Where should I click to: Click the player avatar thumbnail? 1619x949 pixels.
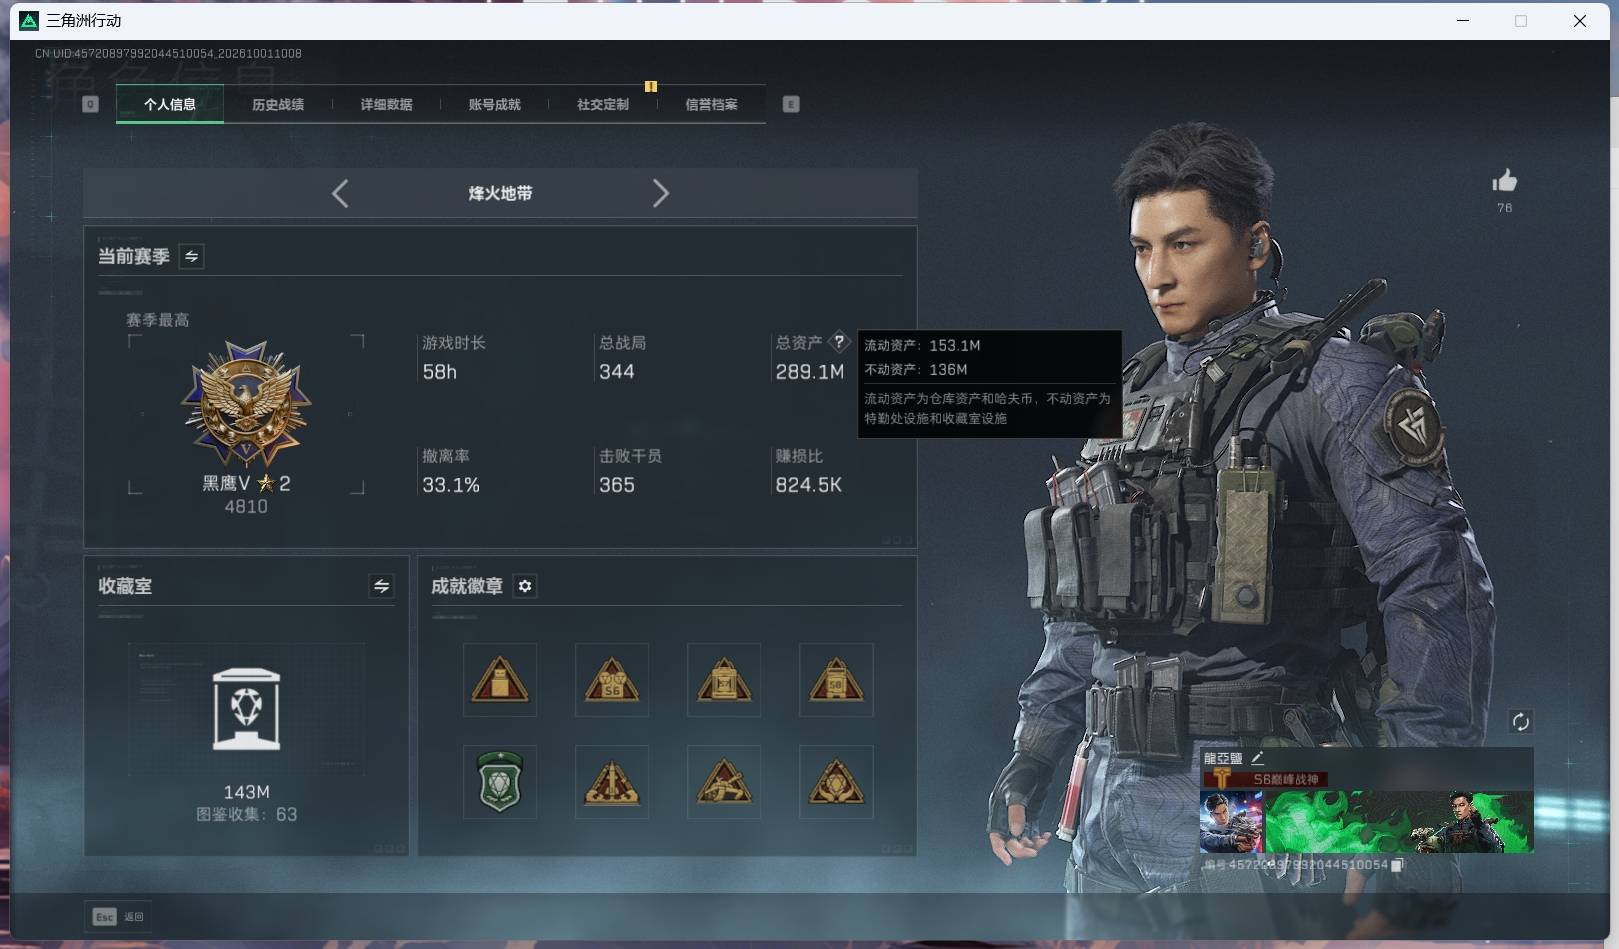pyautogui.click(x=1231, y=822)
